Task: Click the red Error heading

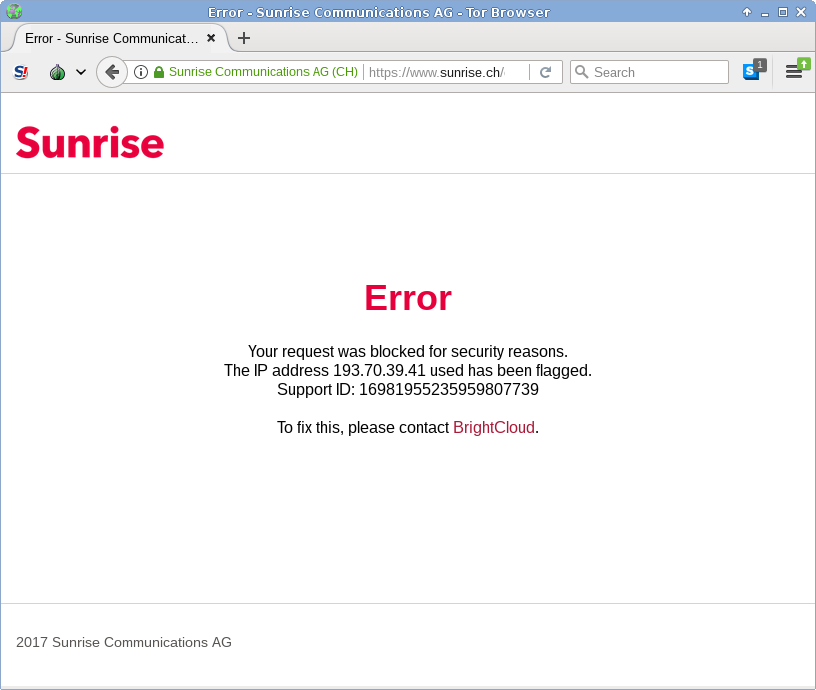Action: [408, 298]
